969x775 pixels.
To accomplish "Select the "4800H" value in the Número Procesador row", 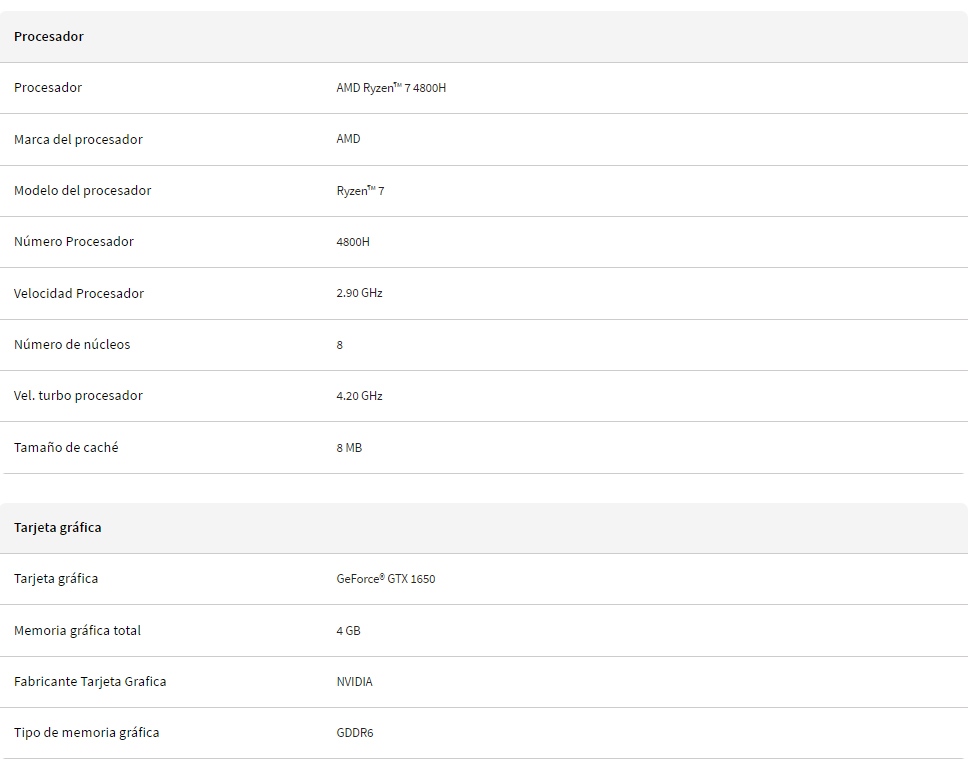I will (353, 242).
